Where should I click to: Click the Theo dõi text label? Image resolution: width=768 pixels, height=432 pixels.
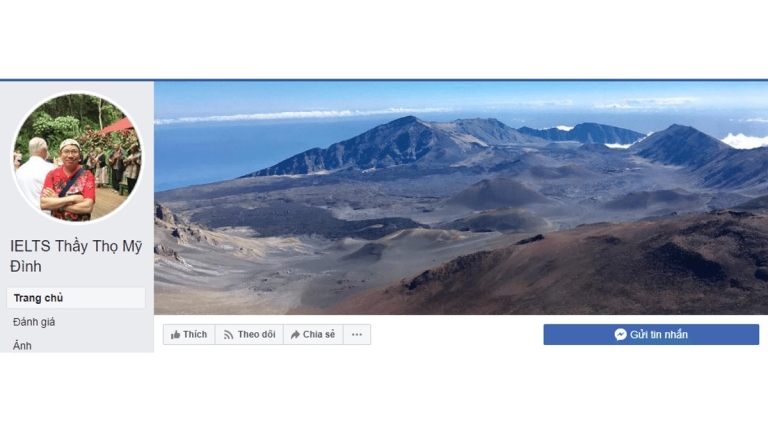tap(256, 335)
